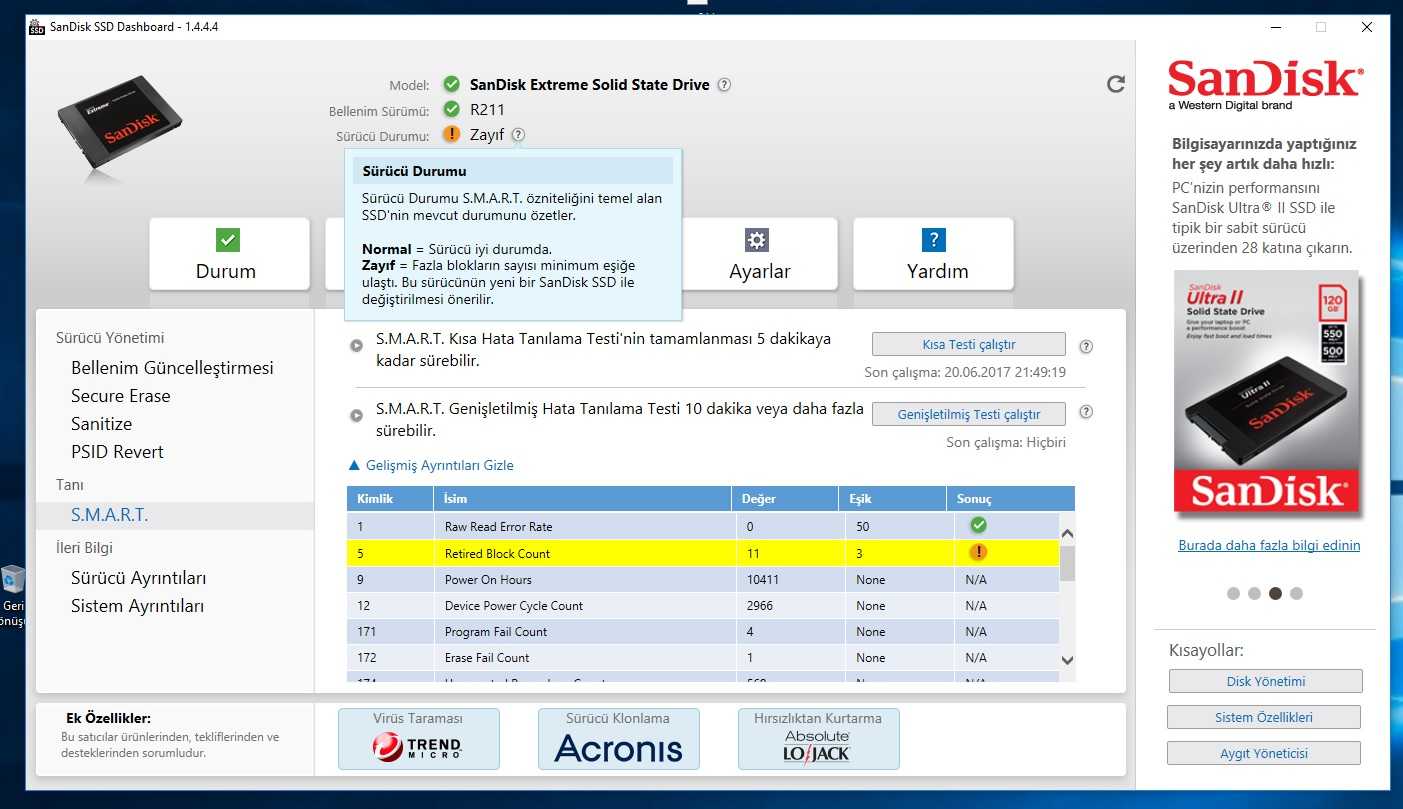Open Absolute LoJack Hırsızlıktan Kurtarma
The image size is (1403, 809).
(x=818, y=739)
